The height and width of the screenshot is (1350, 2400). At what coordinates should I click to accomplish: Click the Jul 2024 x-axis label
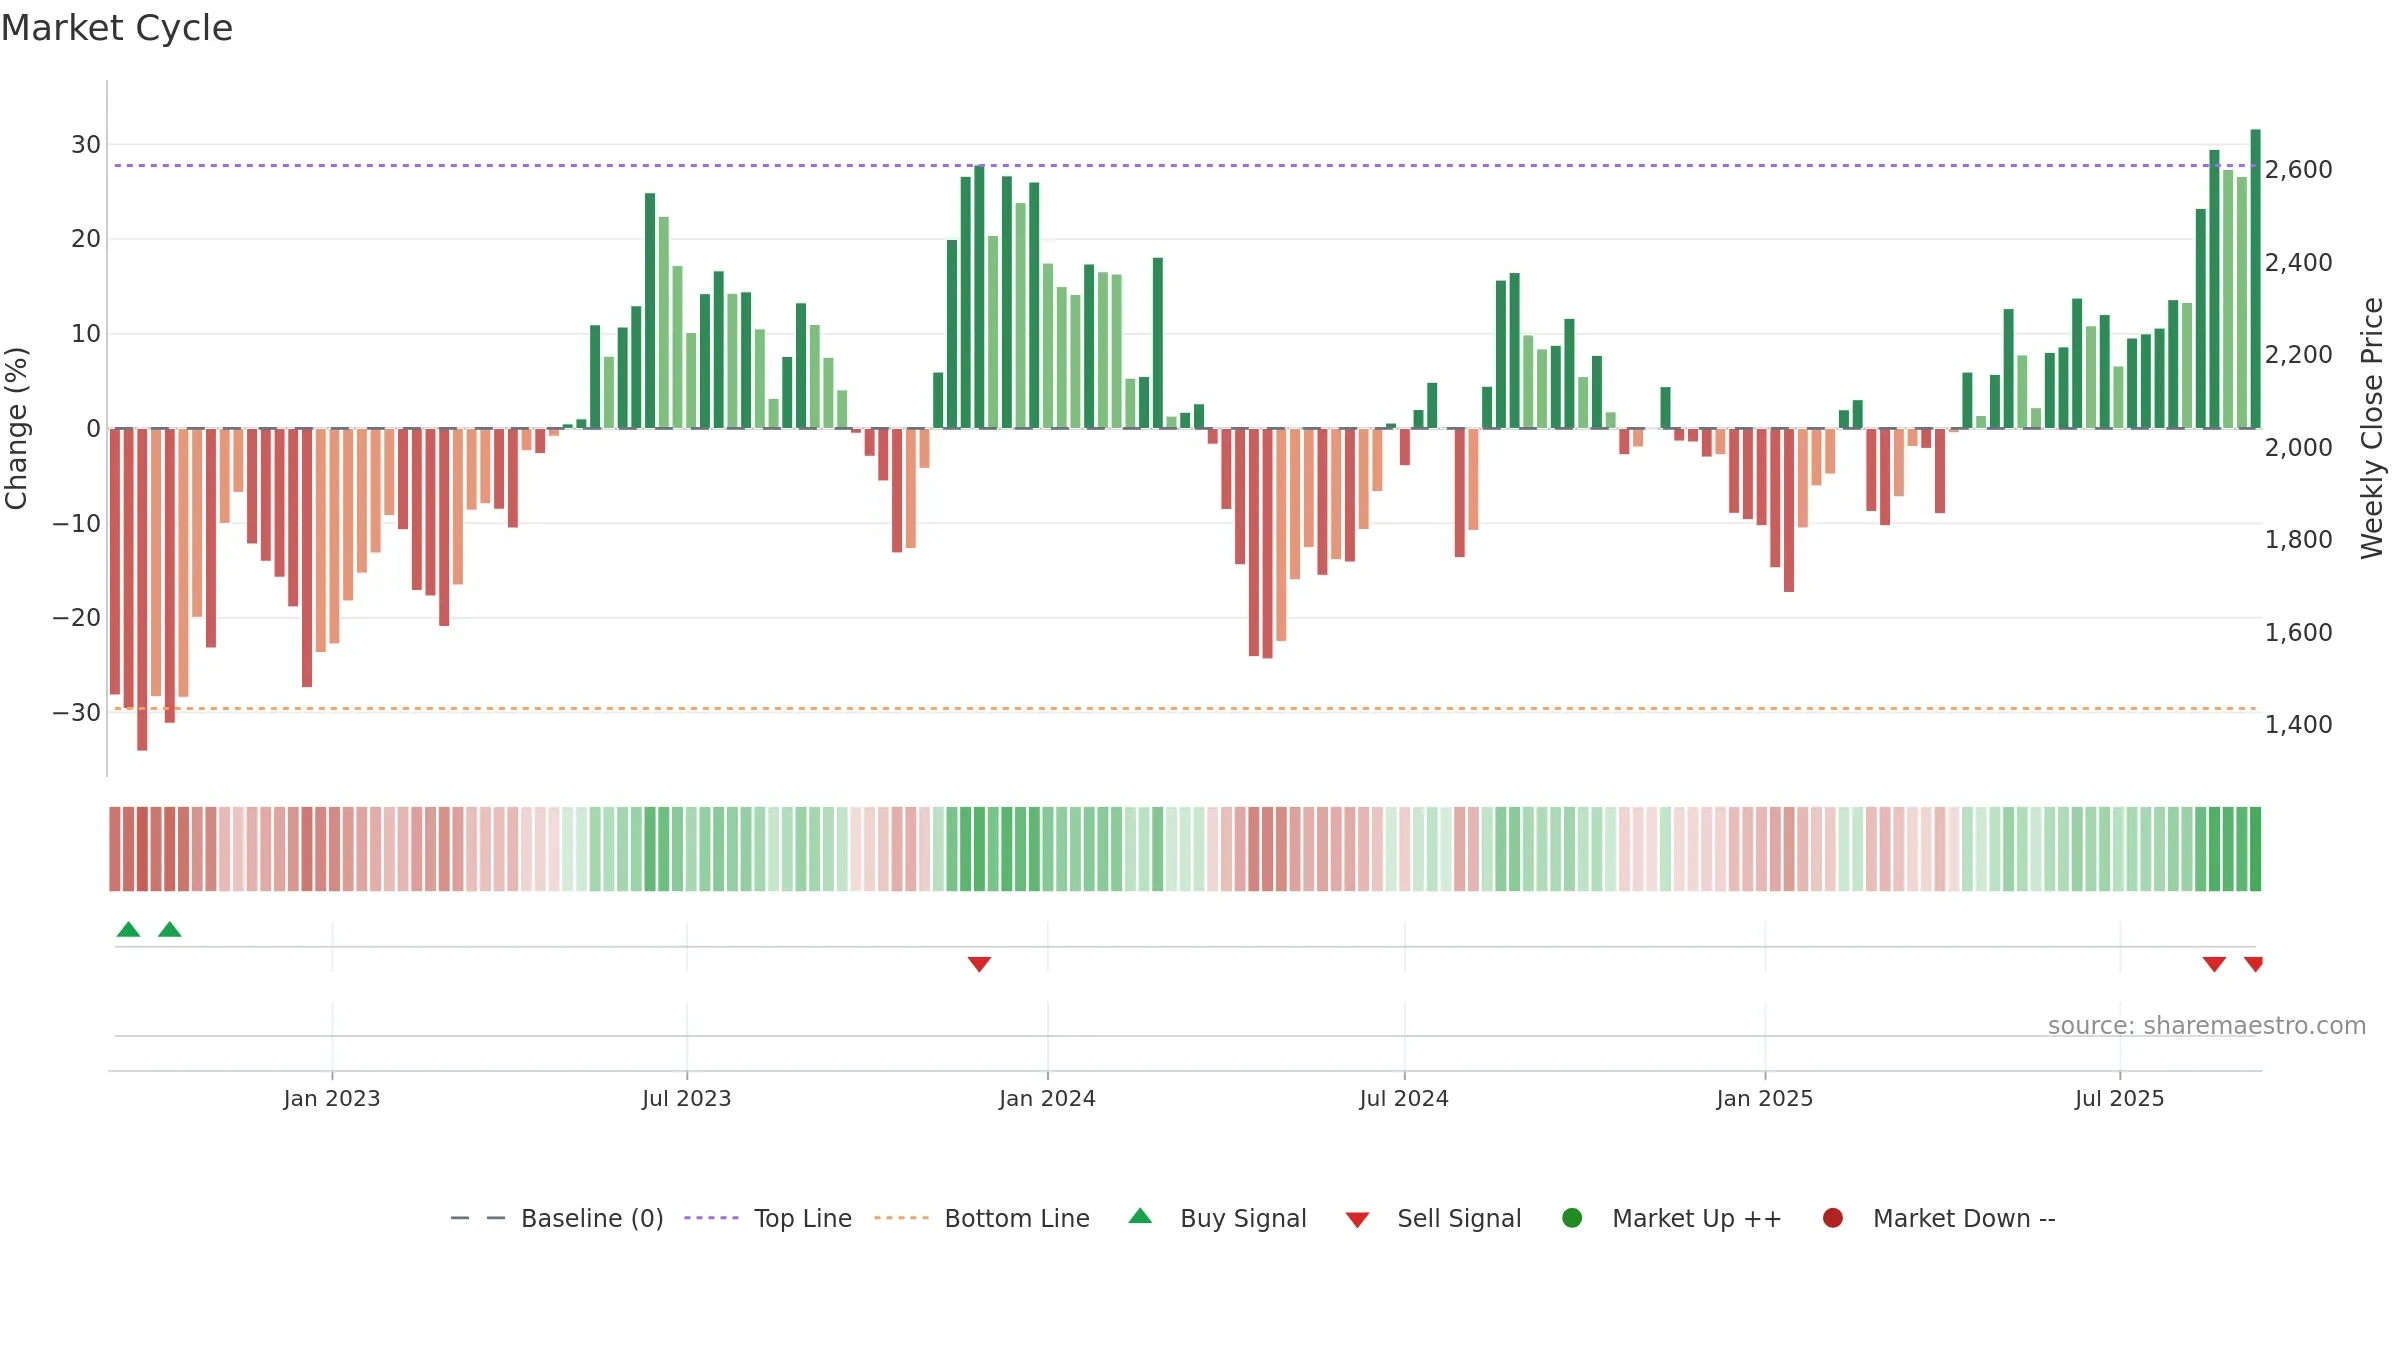click(1404, 1098)
